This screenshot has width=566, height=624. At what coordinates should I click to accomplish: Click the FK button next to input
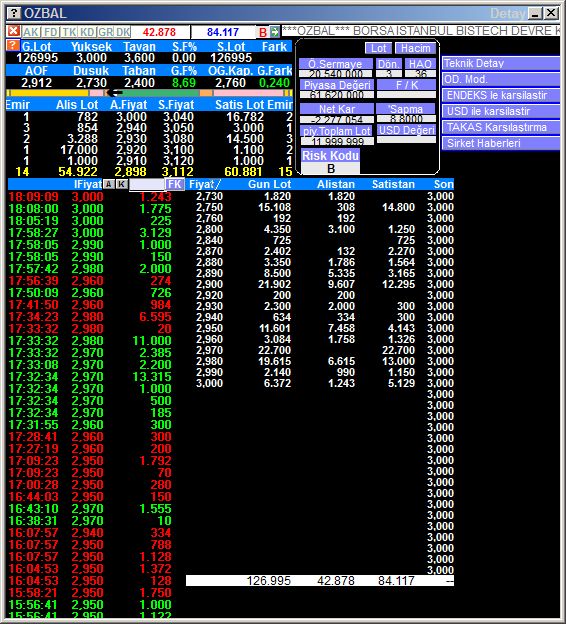(175, 184)
